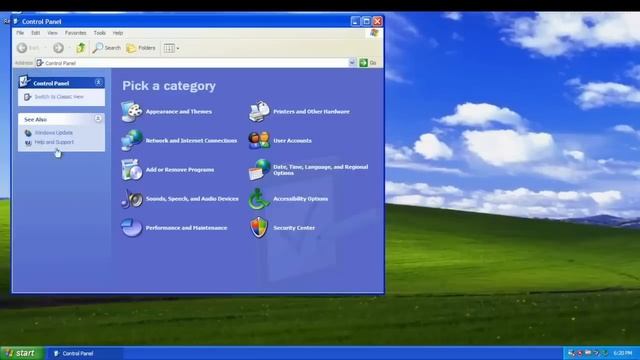Collapse the See Also section
Screen dimensions: 640x360
click(98, 119)
